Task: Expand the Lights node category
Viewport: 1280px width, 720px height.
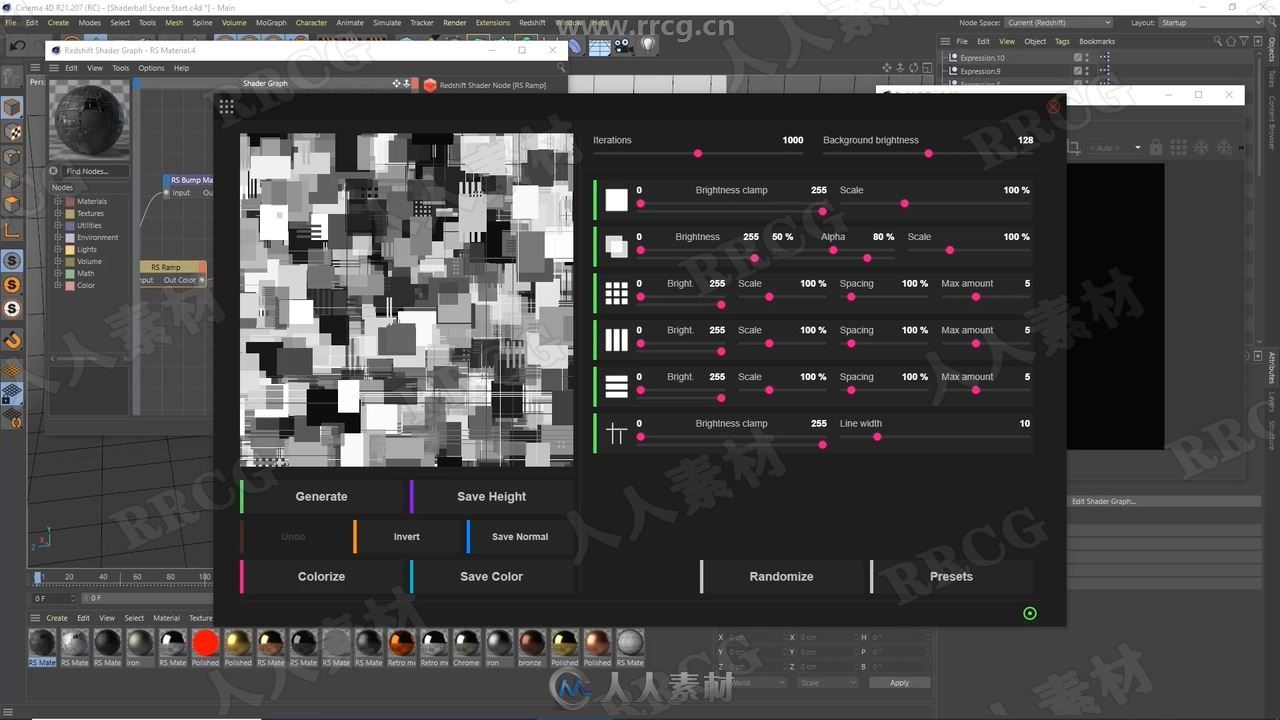Action: click(x=57, y=249)
